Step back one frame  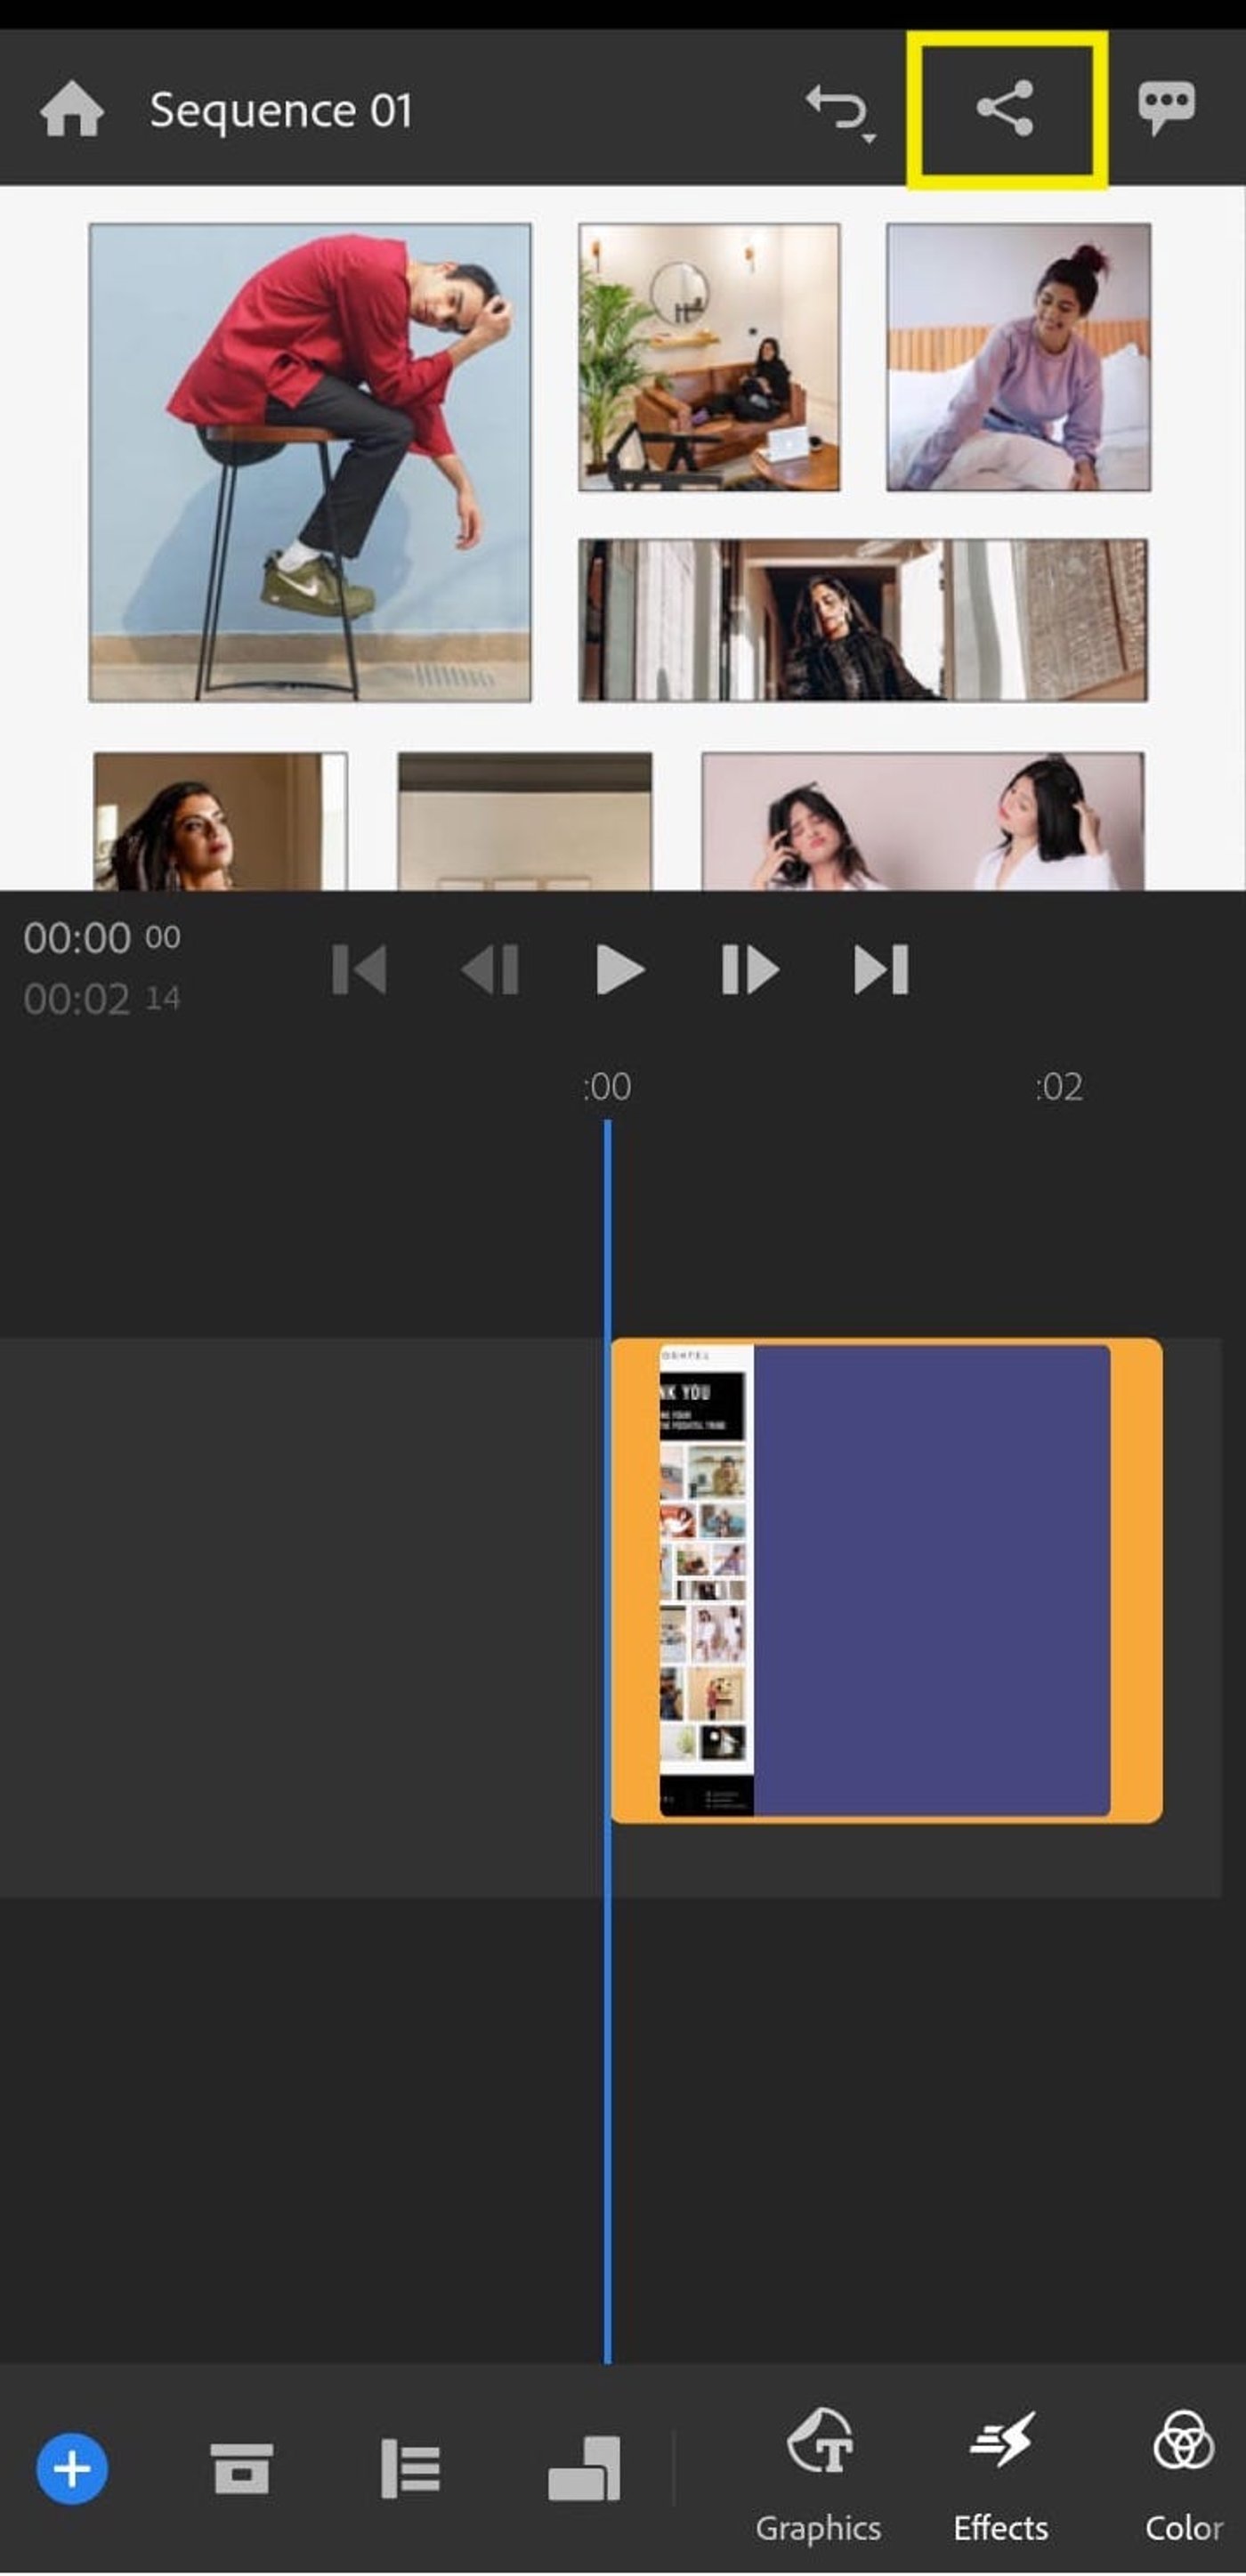pos(490,969)
